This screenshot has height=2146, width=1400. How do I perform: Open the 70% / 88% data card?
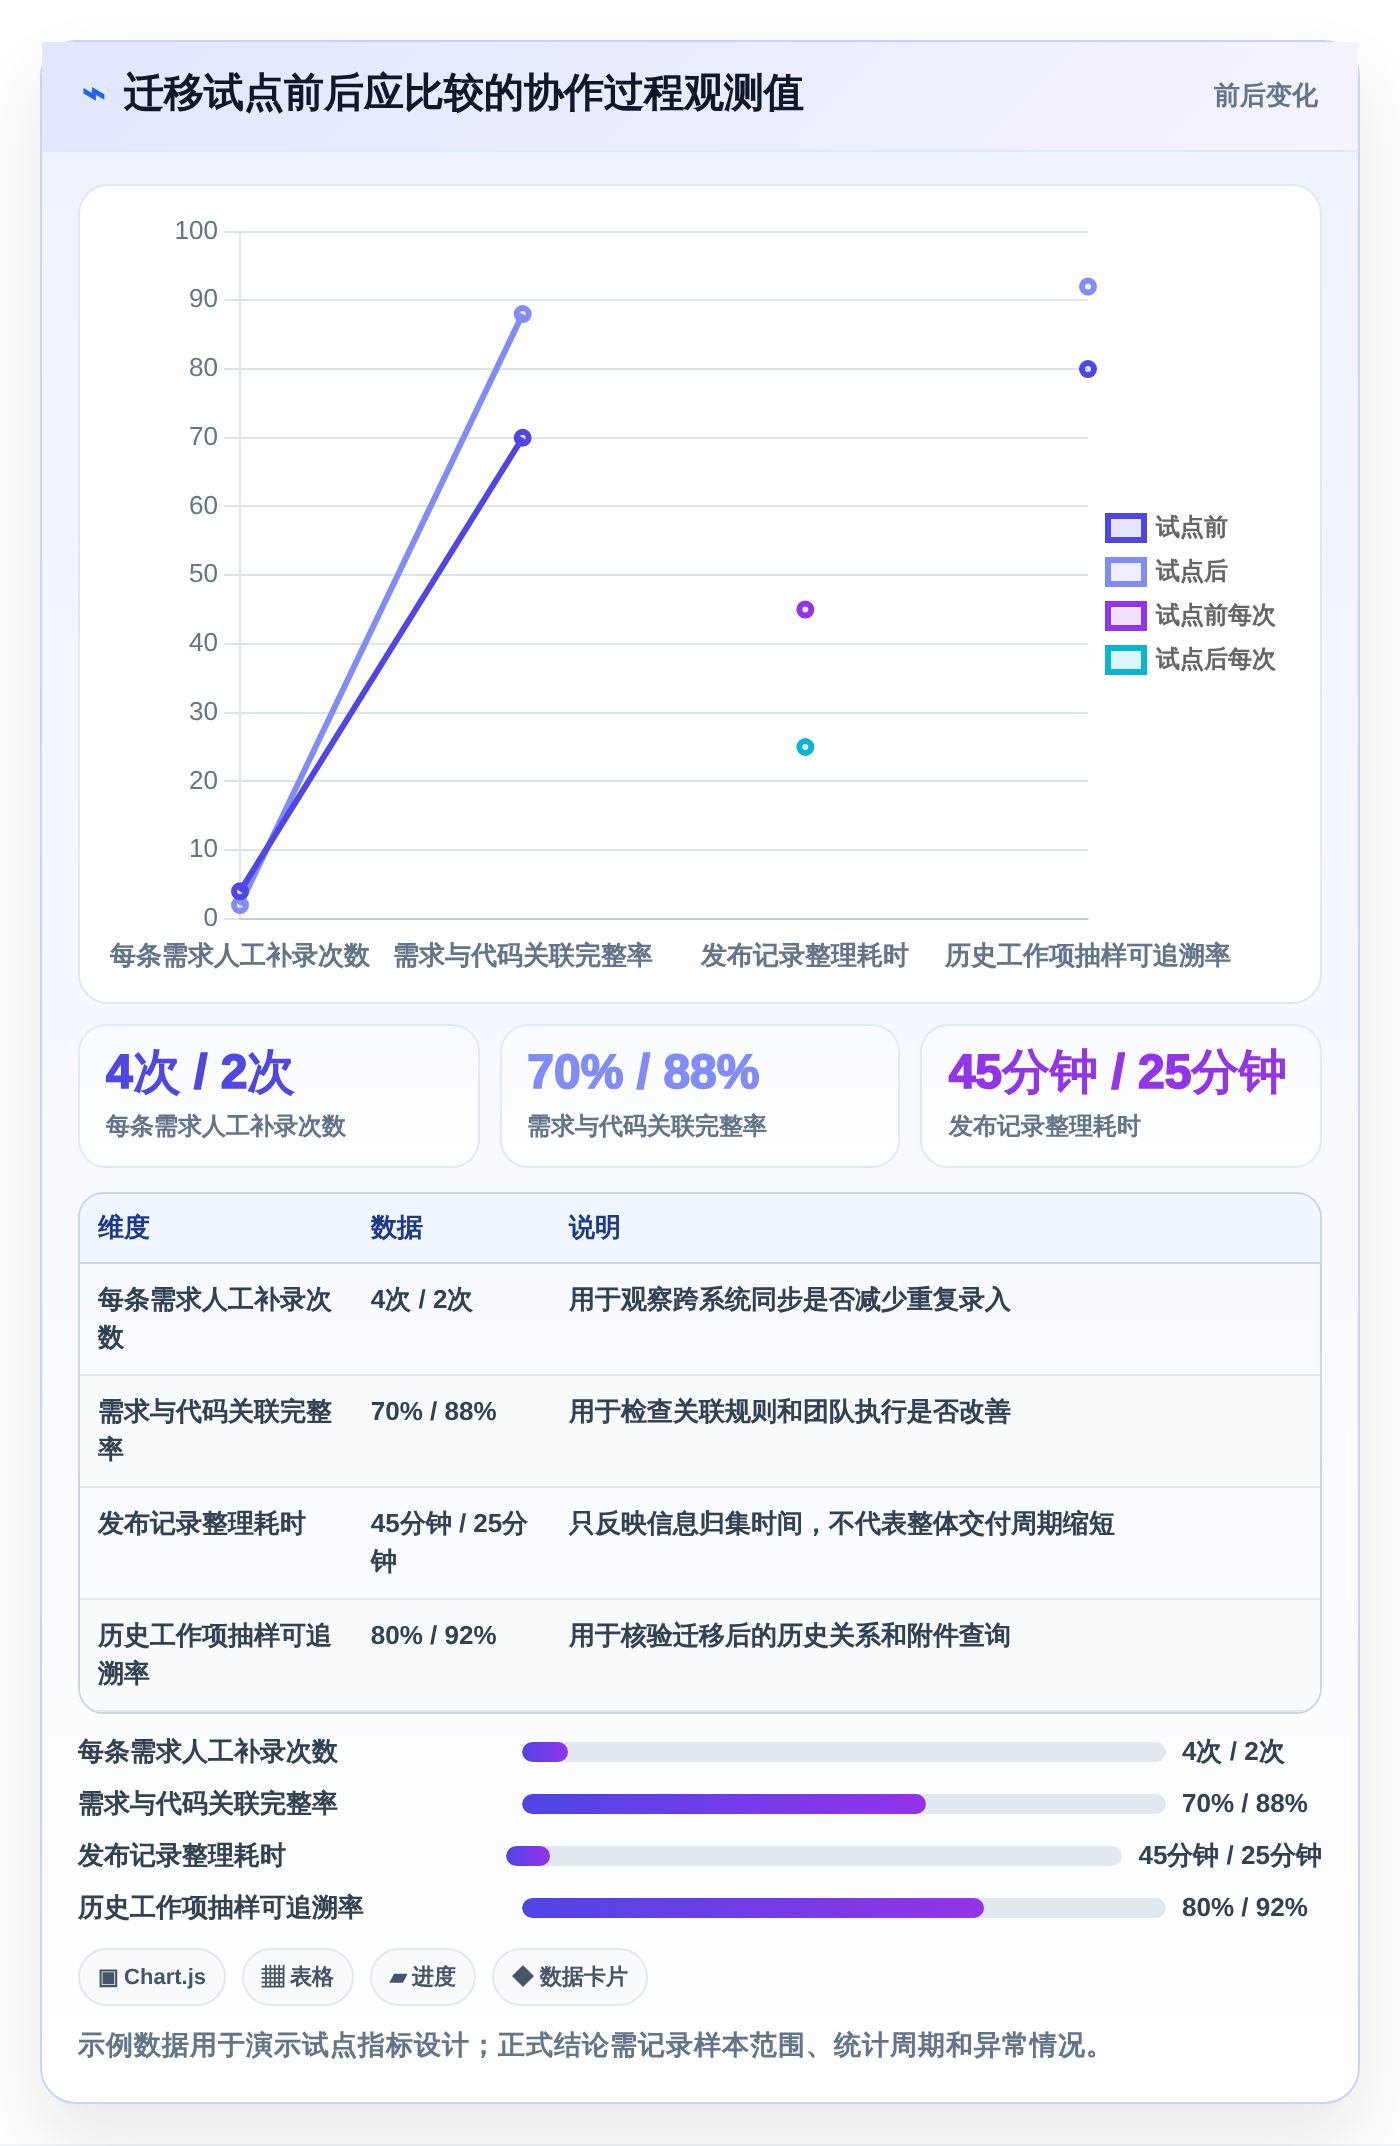coord(700,1096)
